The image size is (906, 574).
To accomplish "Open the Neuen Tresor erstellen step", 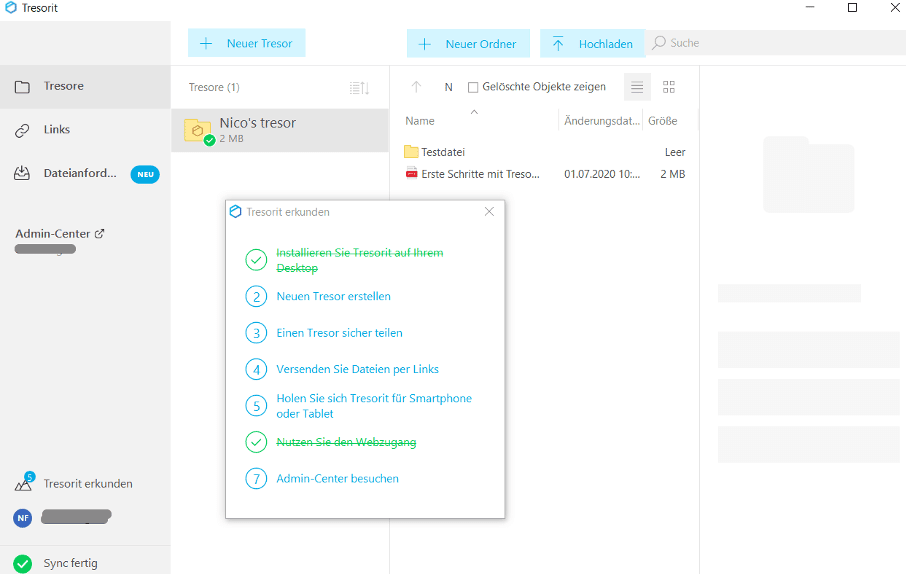I will click(x=333, y=296).
